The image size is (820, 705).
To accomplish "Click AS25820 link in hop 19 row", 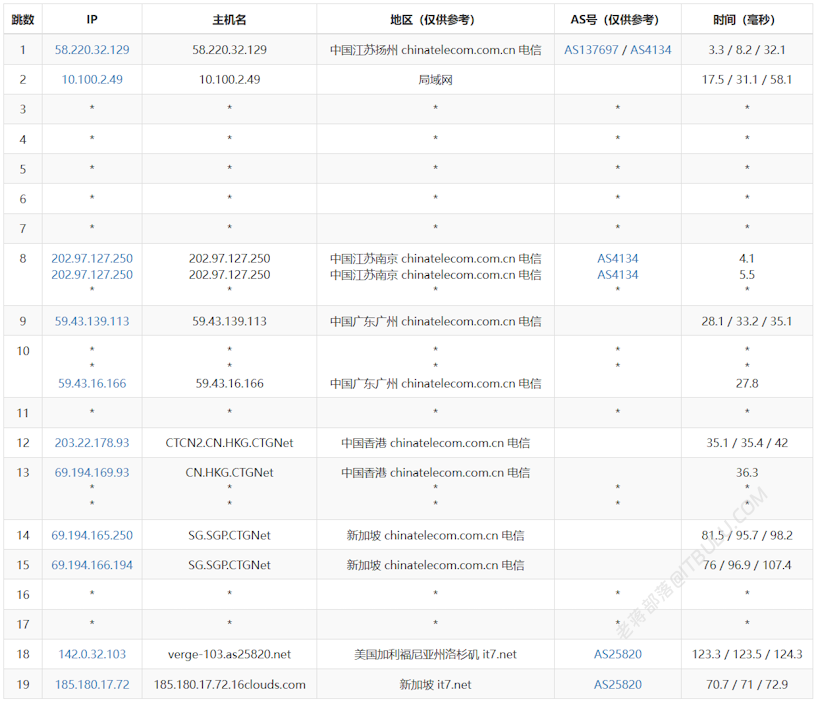I will pyautogui.click(x=618, y=684).
